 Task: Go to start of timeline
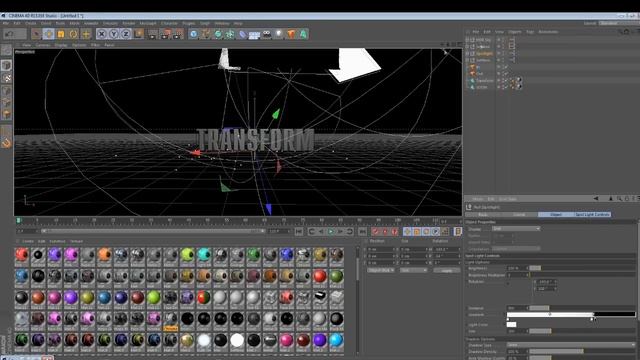point(299,231)
